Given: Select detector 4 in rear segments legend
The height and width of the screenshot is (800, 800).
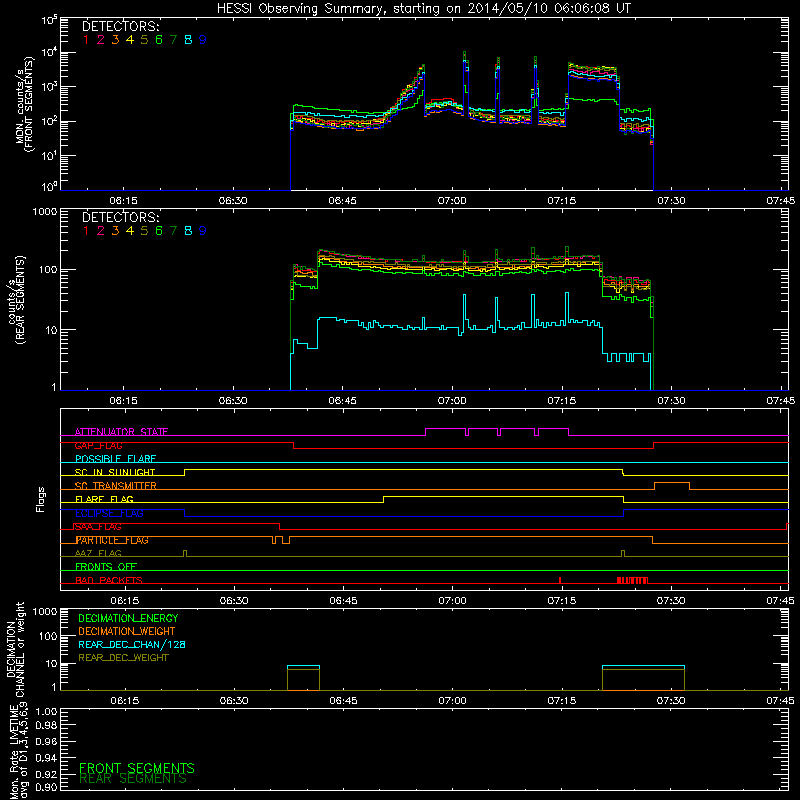Looking at the screenshot, I should point(130,231).
